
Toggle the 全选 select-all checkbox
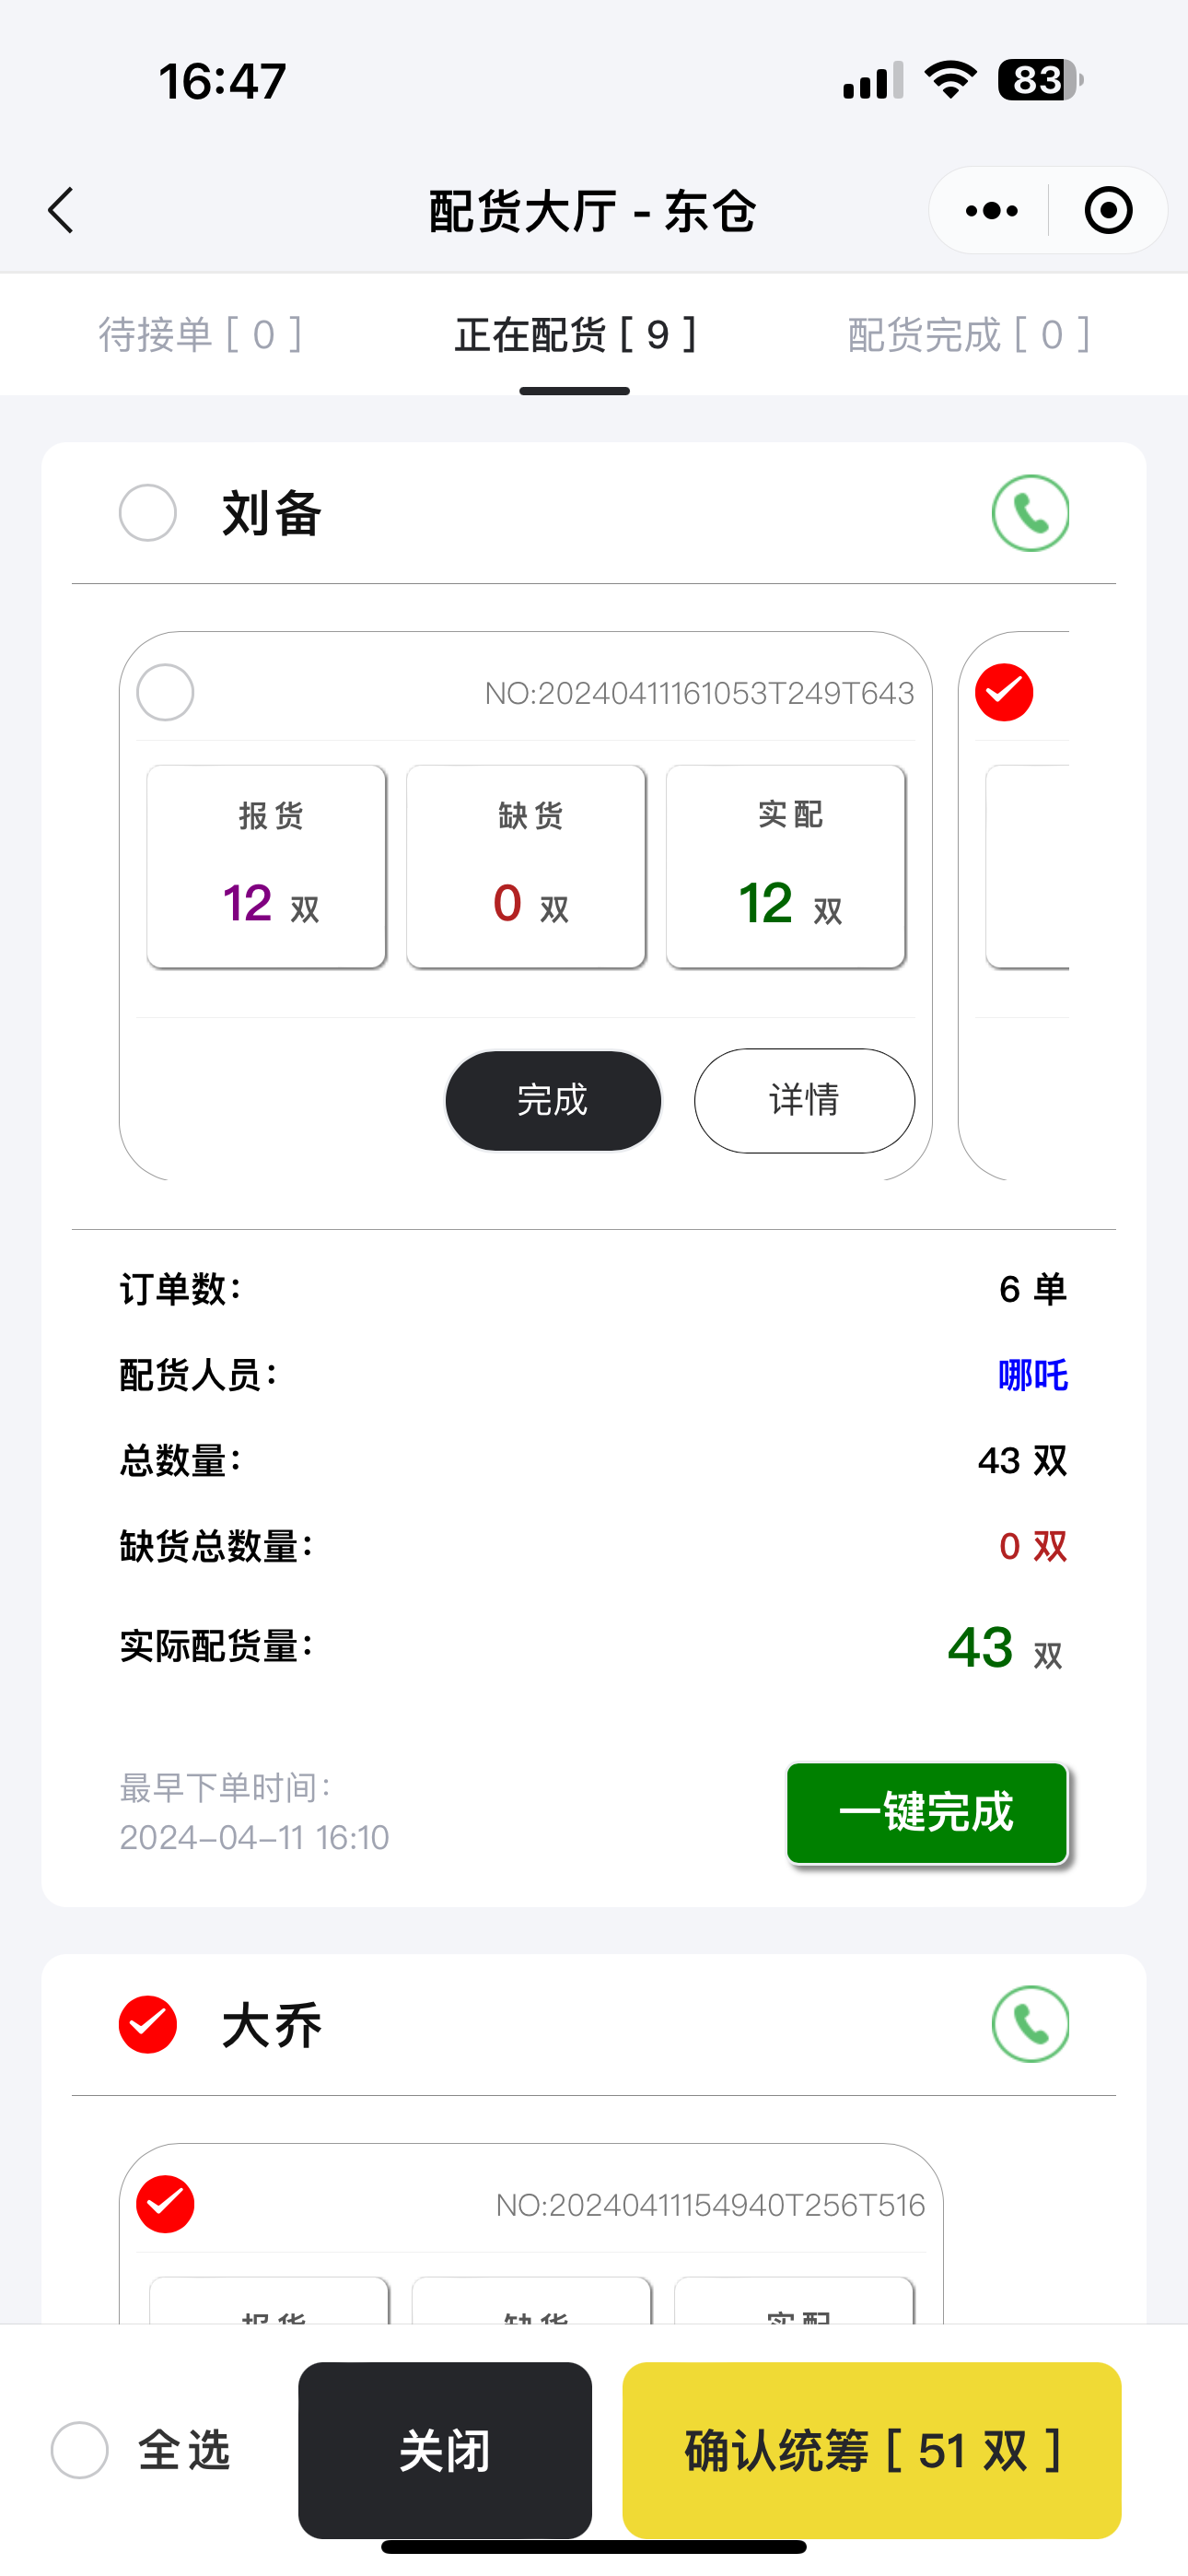(x=80, y=2449)
